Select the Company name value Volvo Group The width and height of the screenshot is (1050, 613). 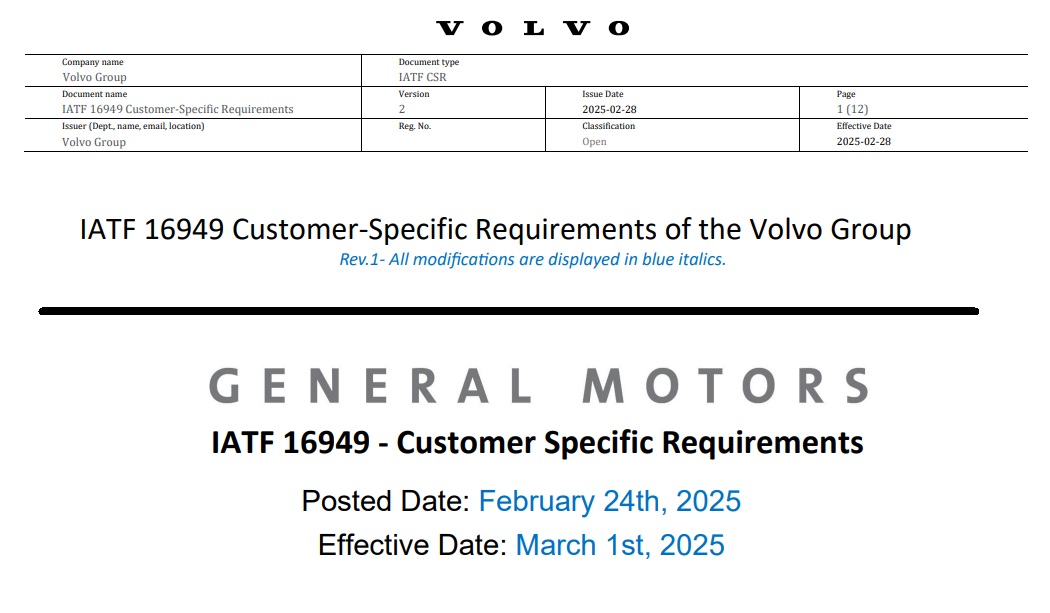(94, 77)
